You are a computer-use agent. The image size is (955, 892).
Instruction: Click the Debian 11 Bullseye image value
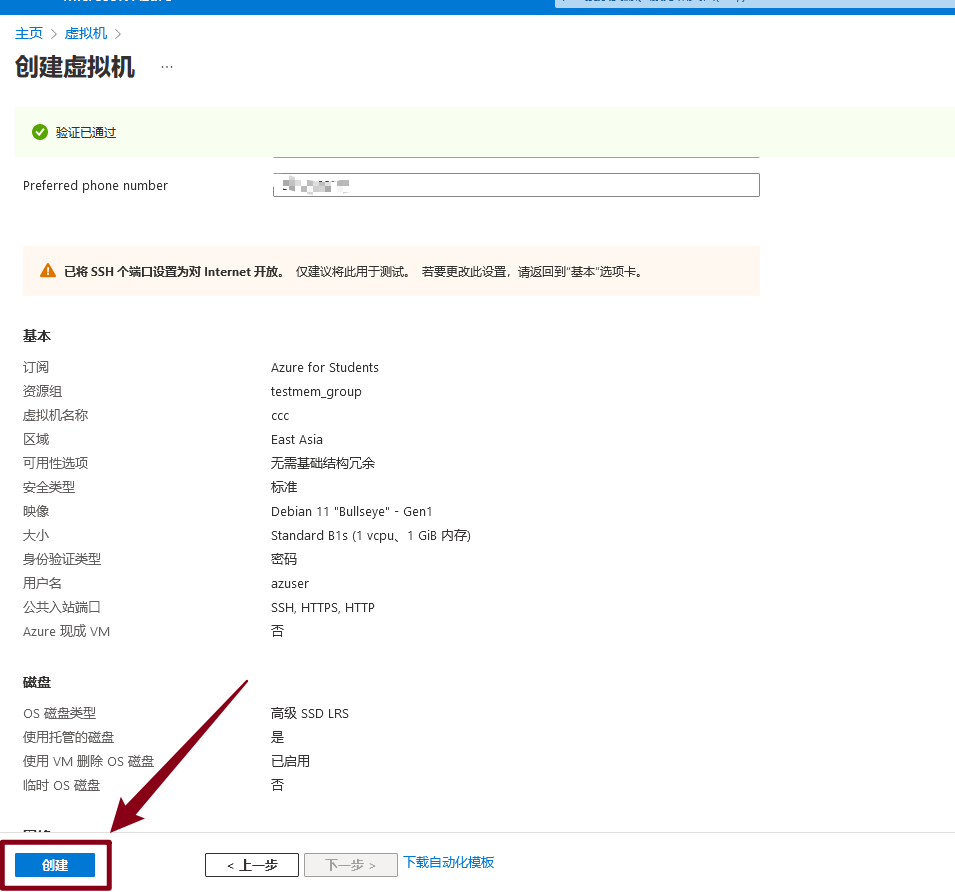tap(351, 511)
